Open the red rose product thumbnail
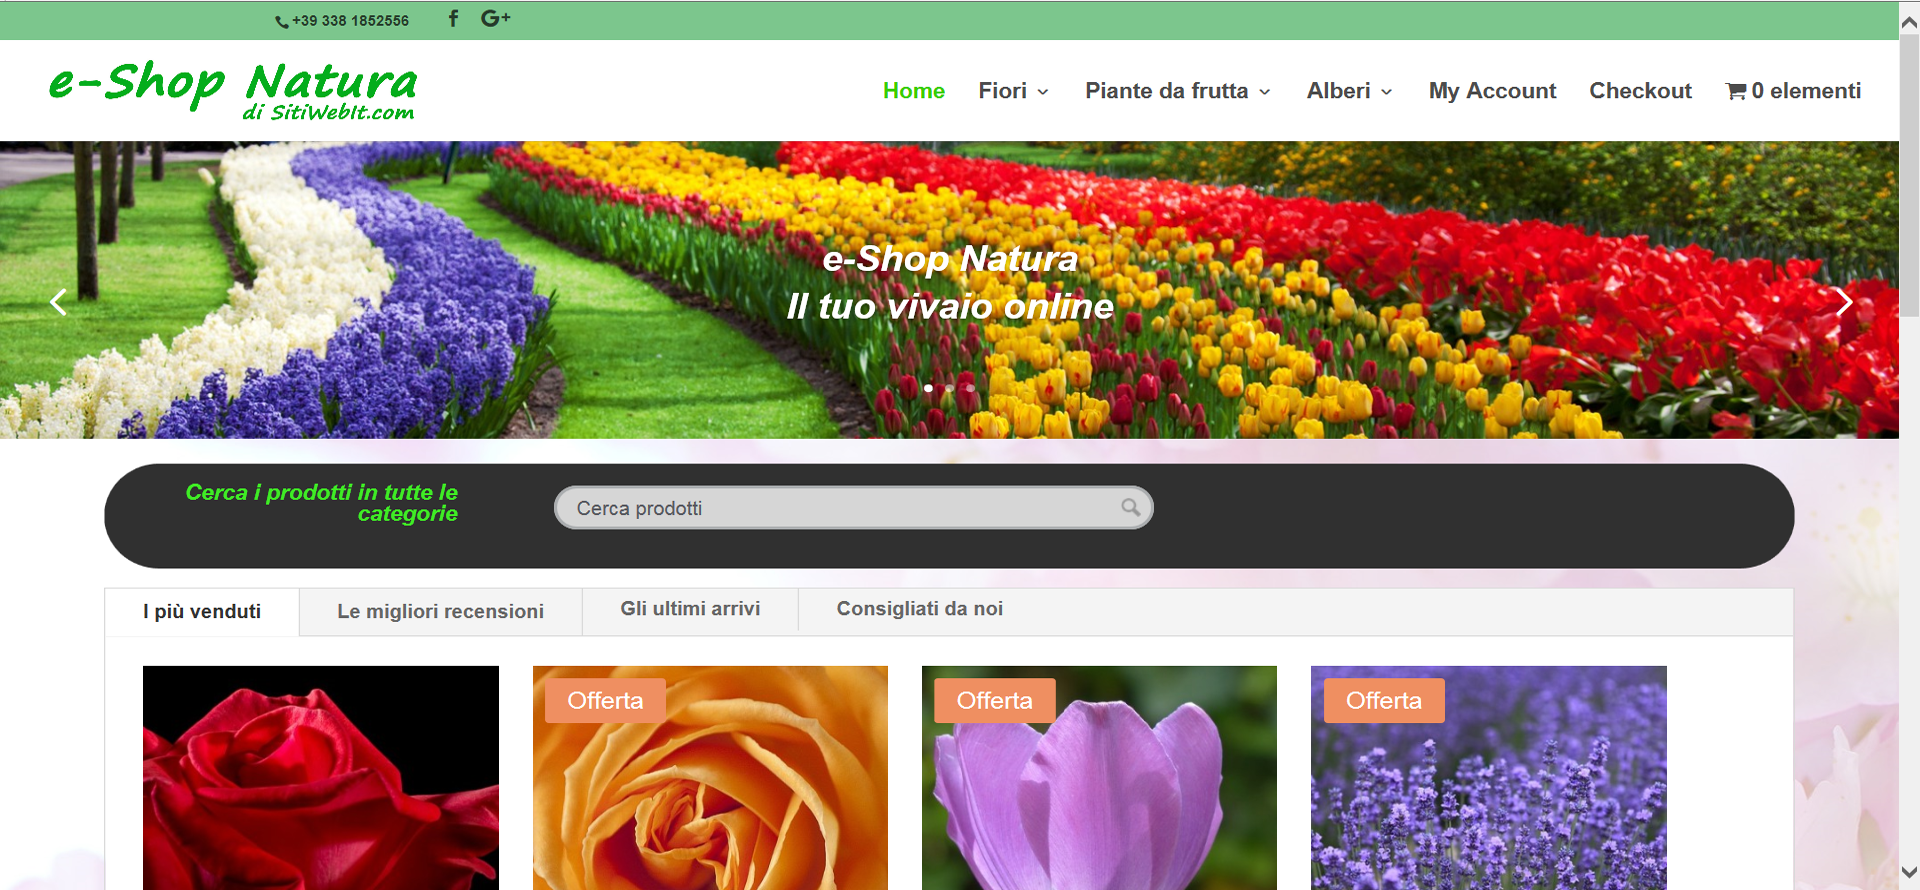Screen dimensions: 1920x890 pyautogui.click(x=321, y=778)
